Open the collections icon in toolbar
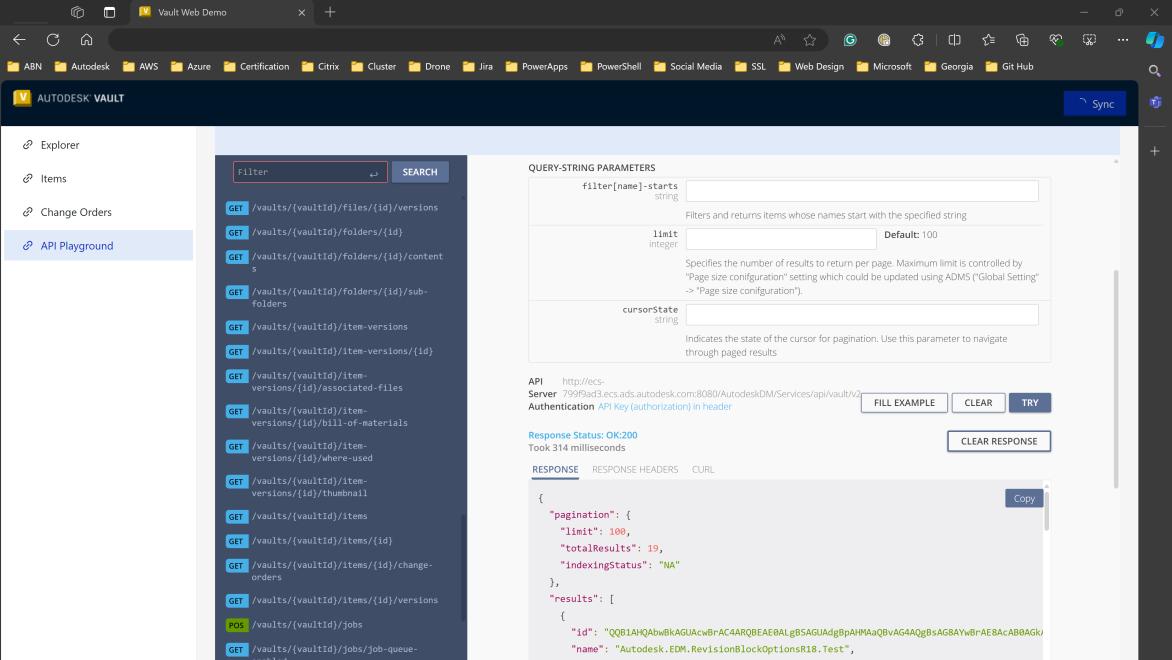 coord(1022,40)
